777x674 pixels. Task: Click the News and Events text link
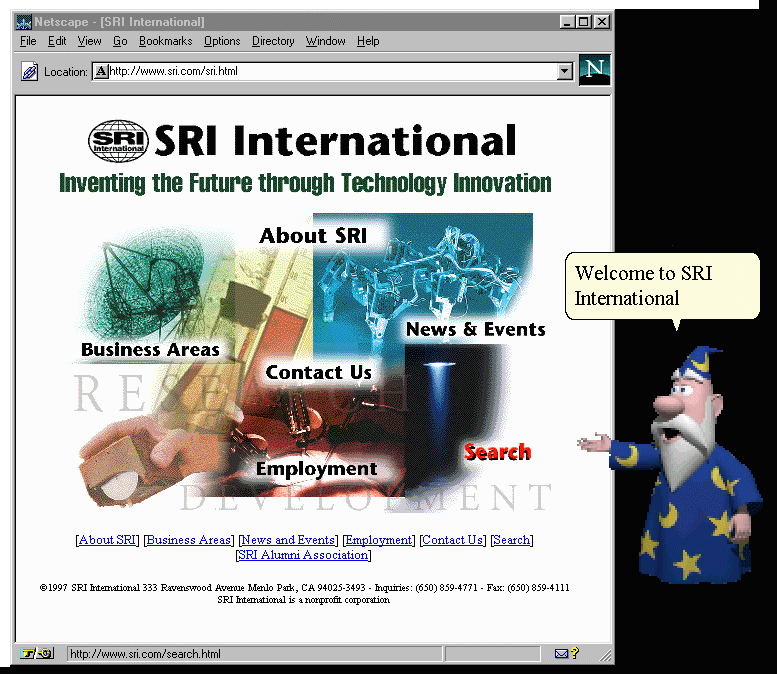pyautogui.click(x=288, y=540)
